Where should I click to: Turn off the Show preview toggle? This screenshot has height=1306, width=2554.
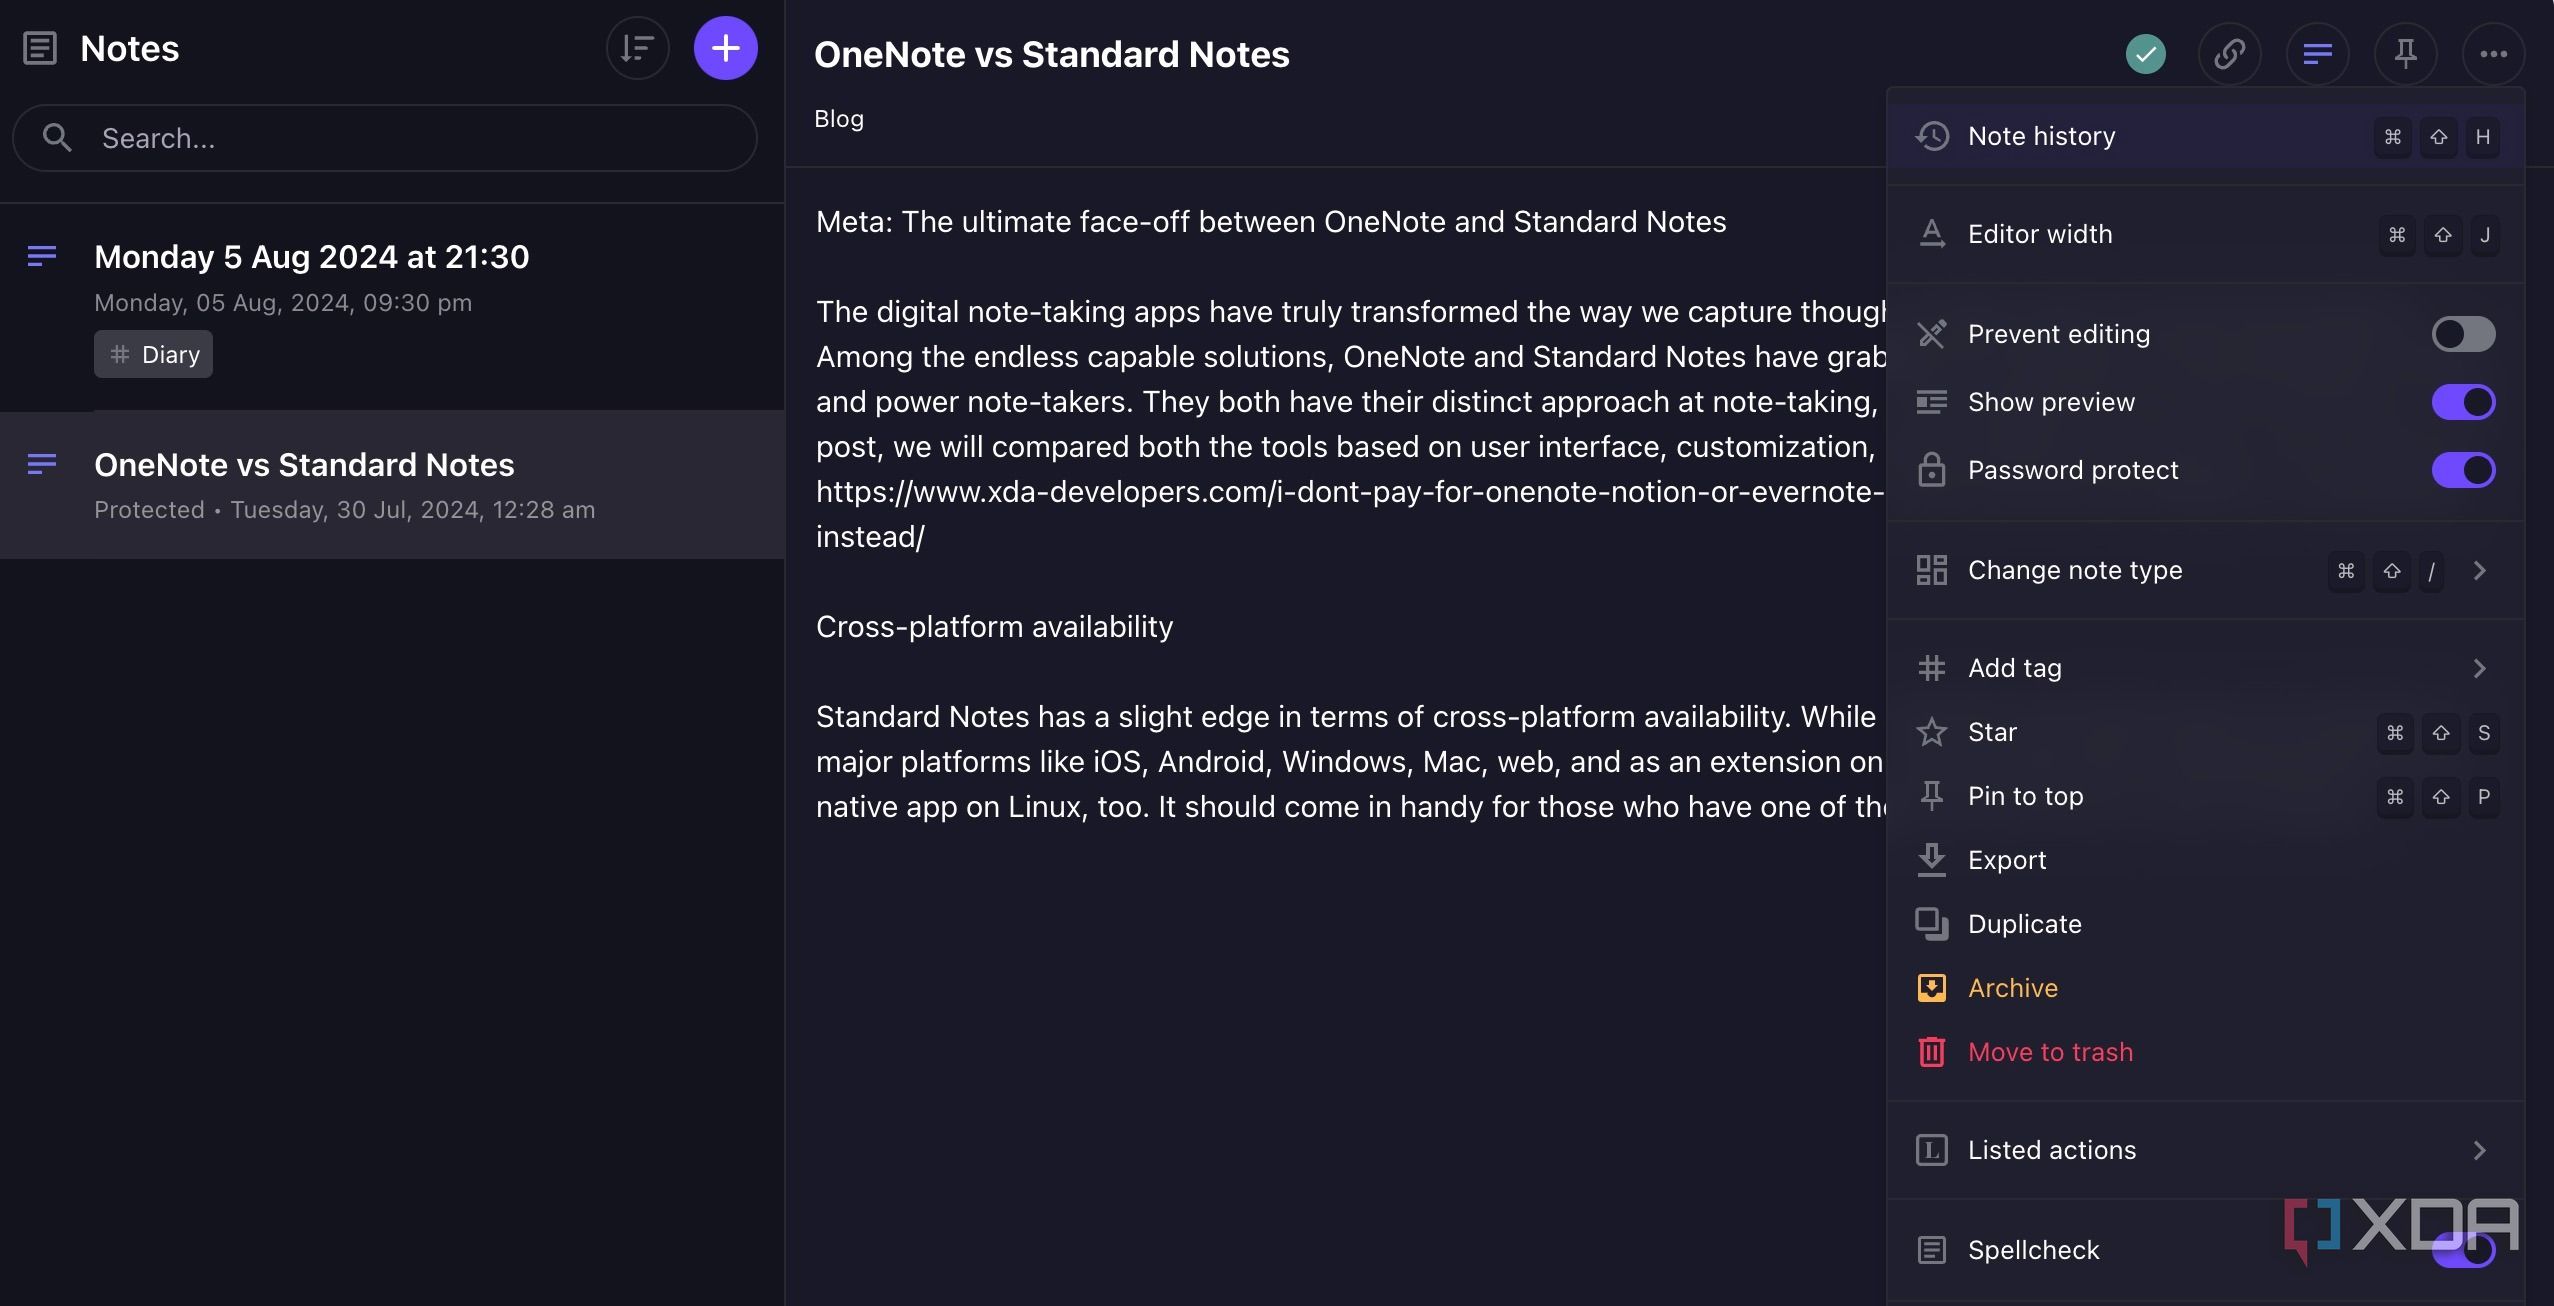pyautogui.click(x=2463, y=402)
